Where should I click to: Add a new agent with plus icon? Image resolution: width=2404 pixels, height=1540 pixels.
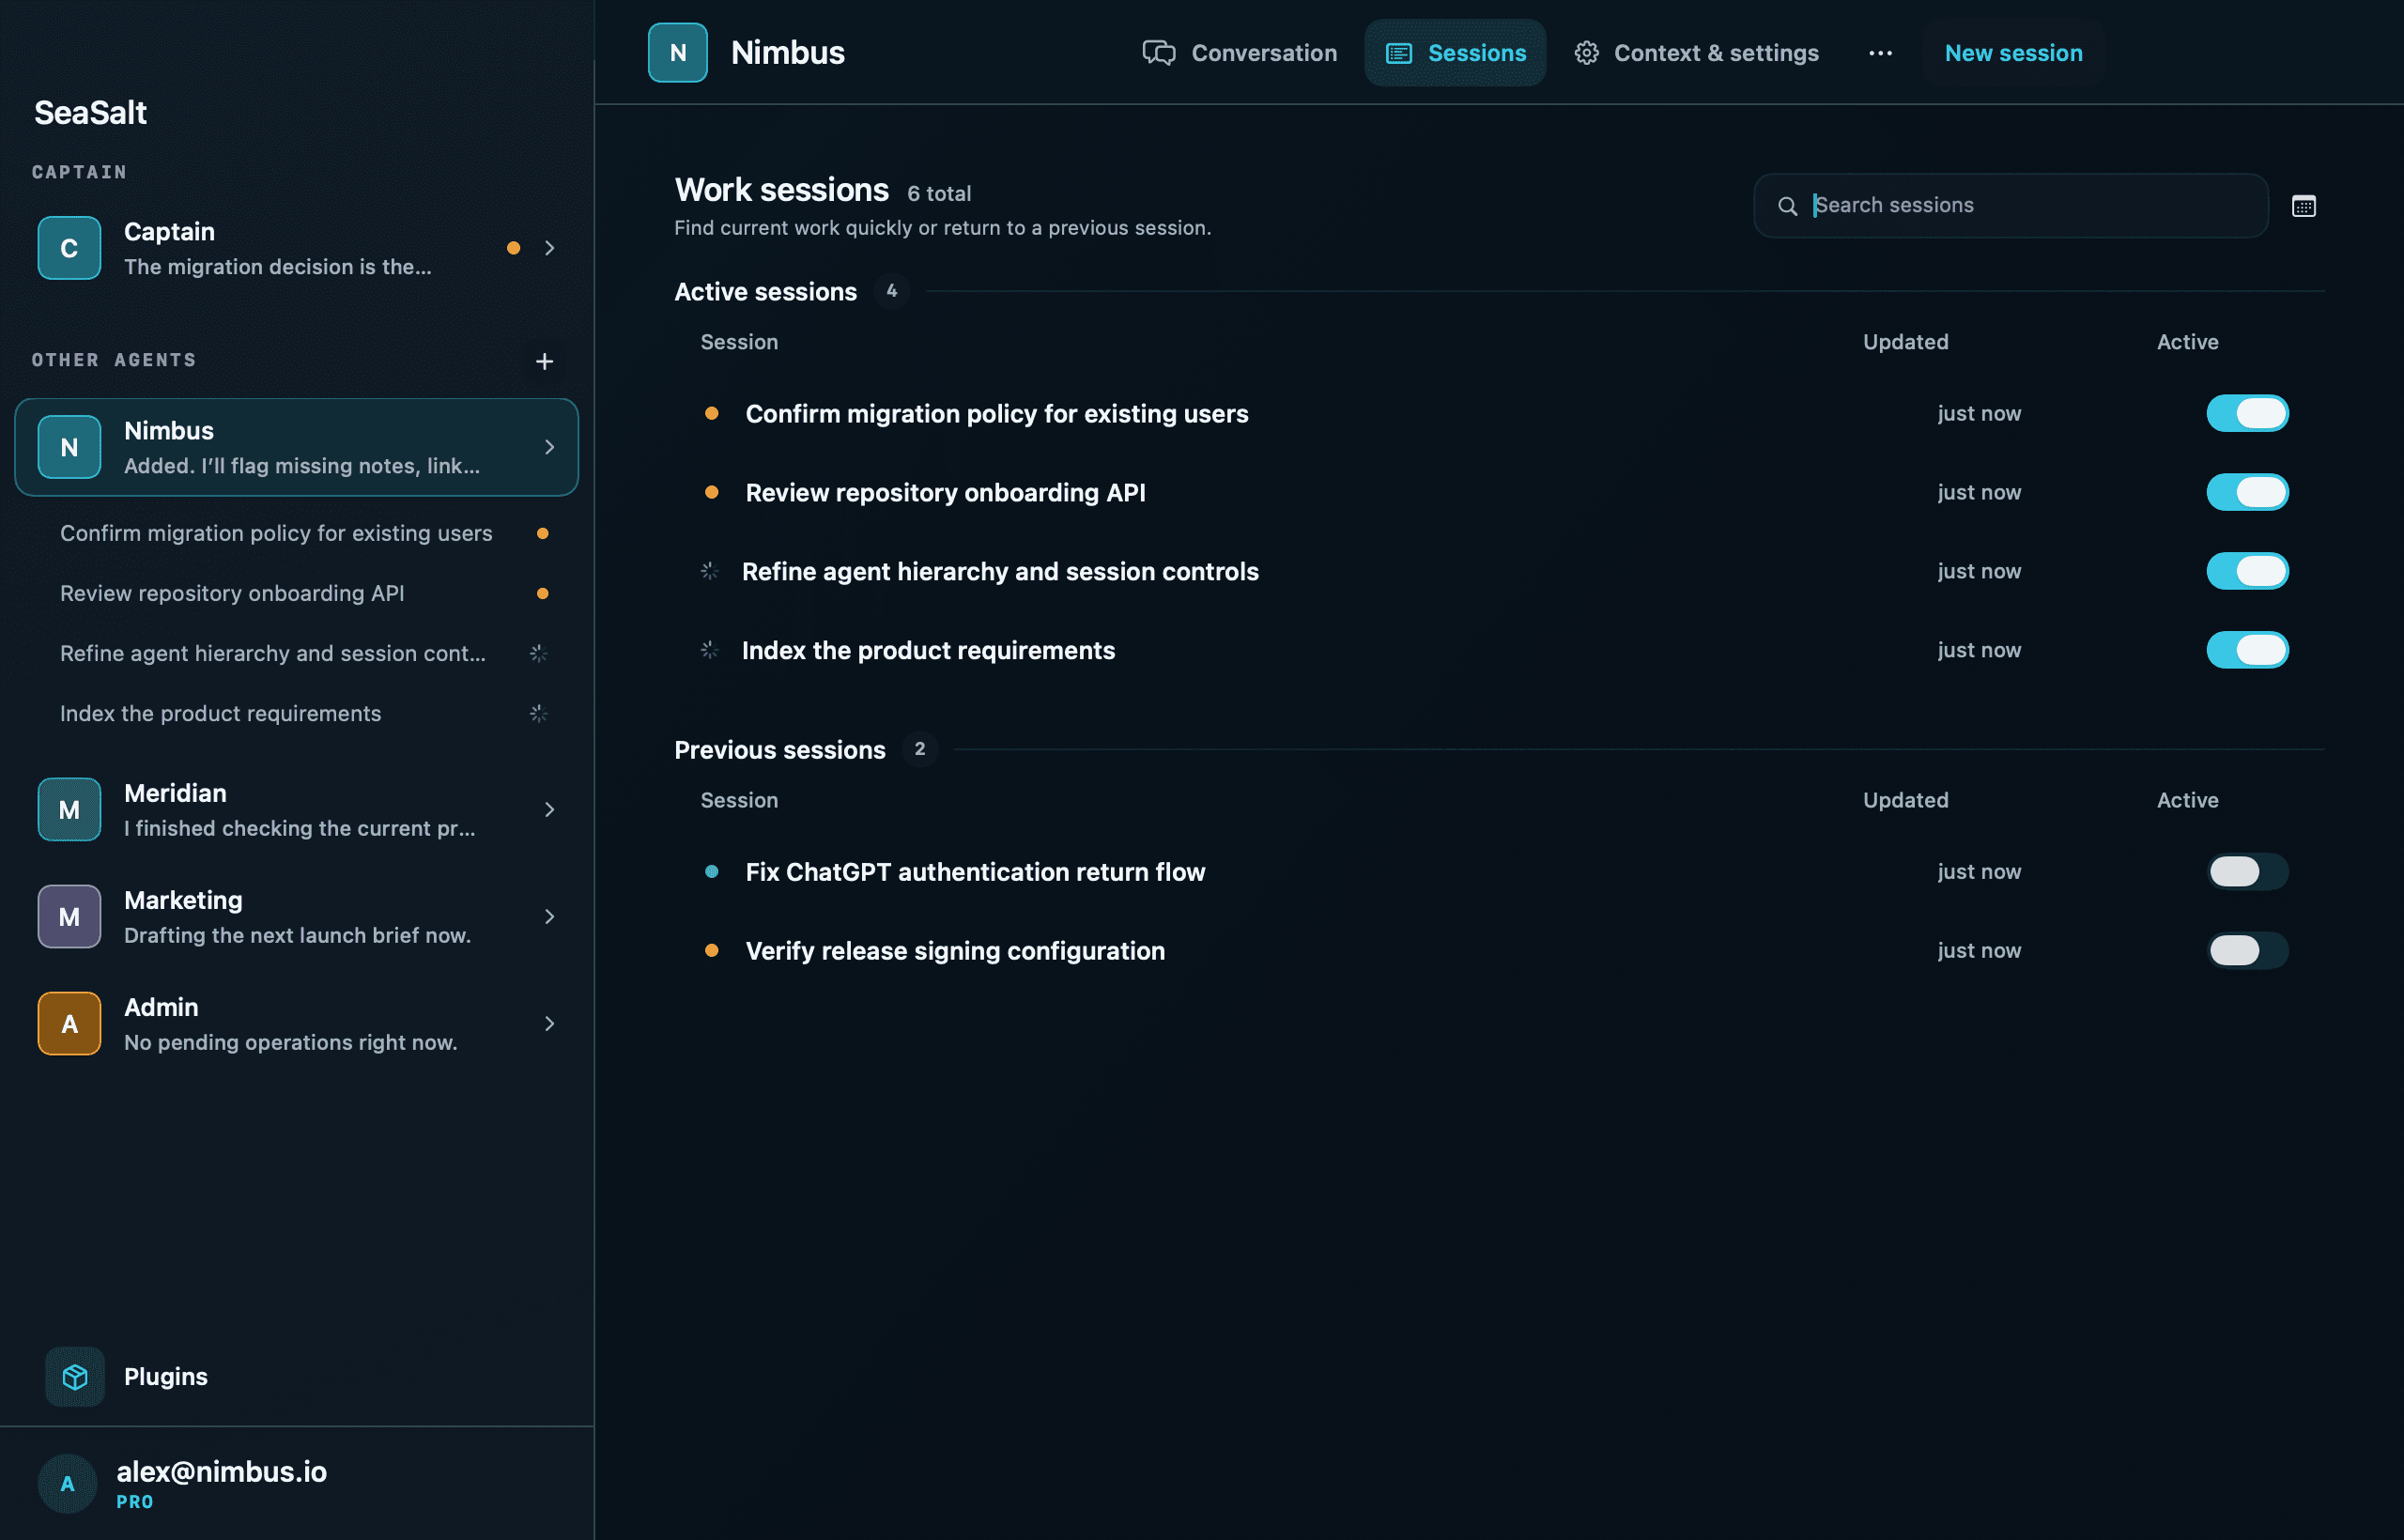544,361
